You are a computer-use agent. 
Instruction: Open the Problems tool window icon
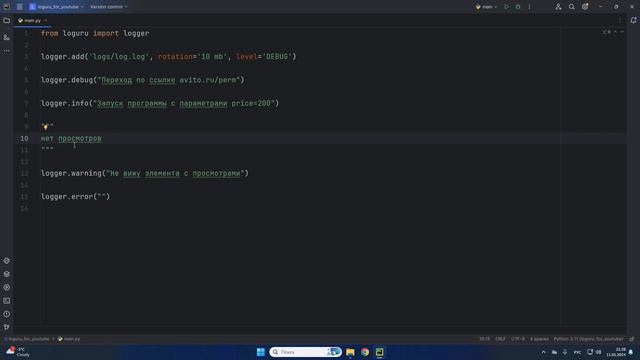pyautogui.click(x=7, y=314)
